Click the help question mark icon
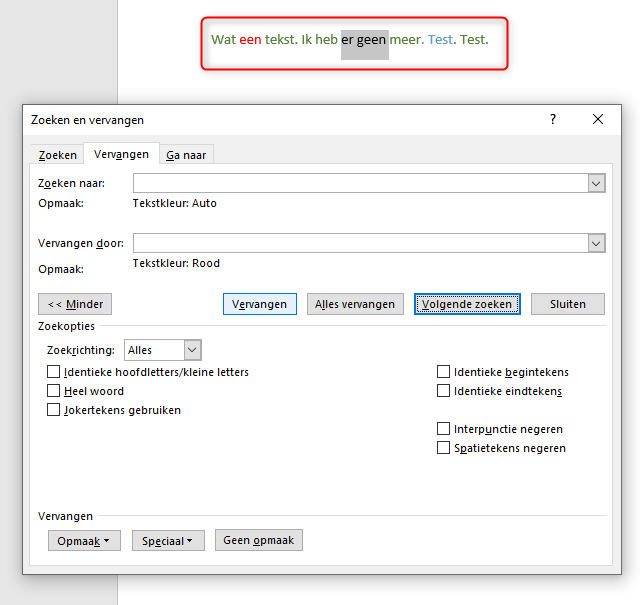 (x=553, y=119)
